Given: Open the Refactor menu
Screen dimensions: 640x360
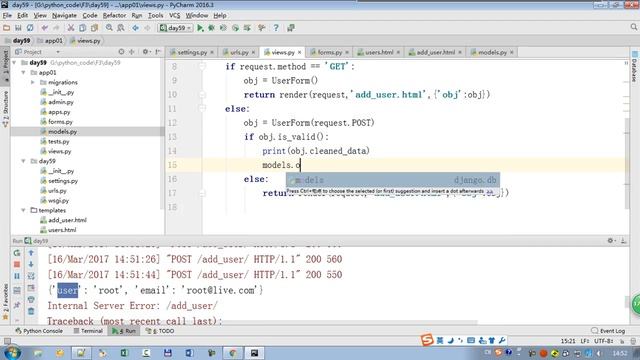Looking at the screenshot, I should tap(114, 16).
